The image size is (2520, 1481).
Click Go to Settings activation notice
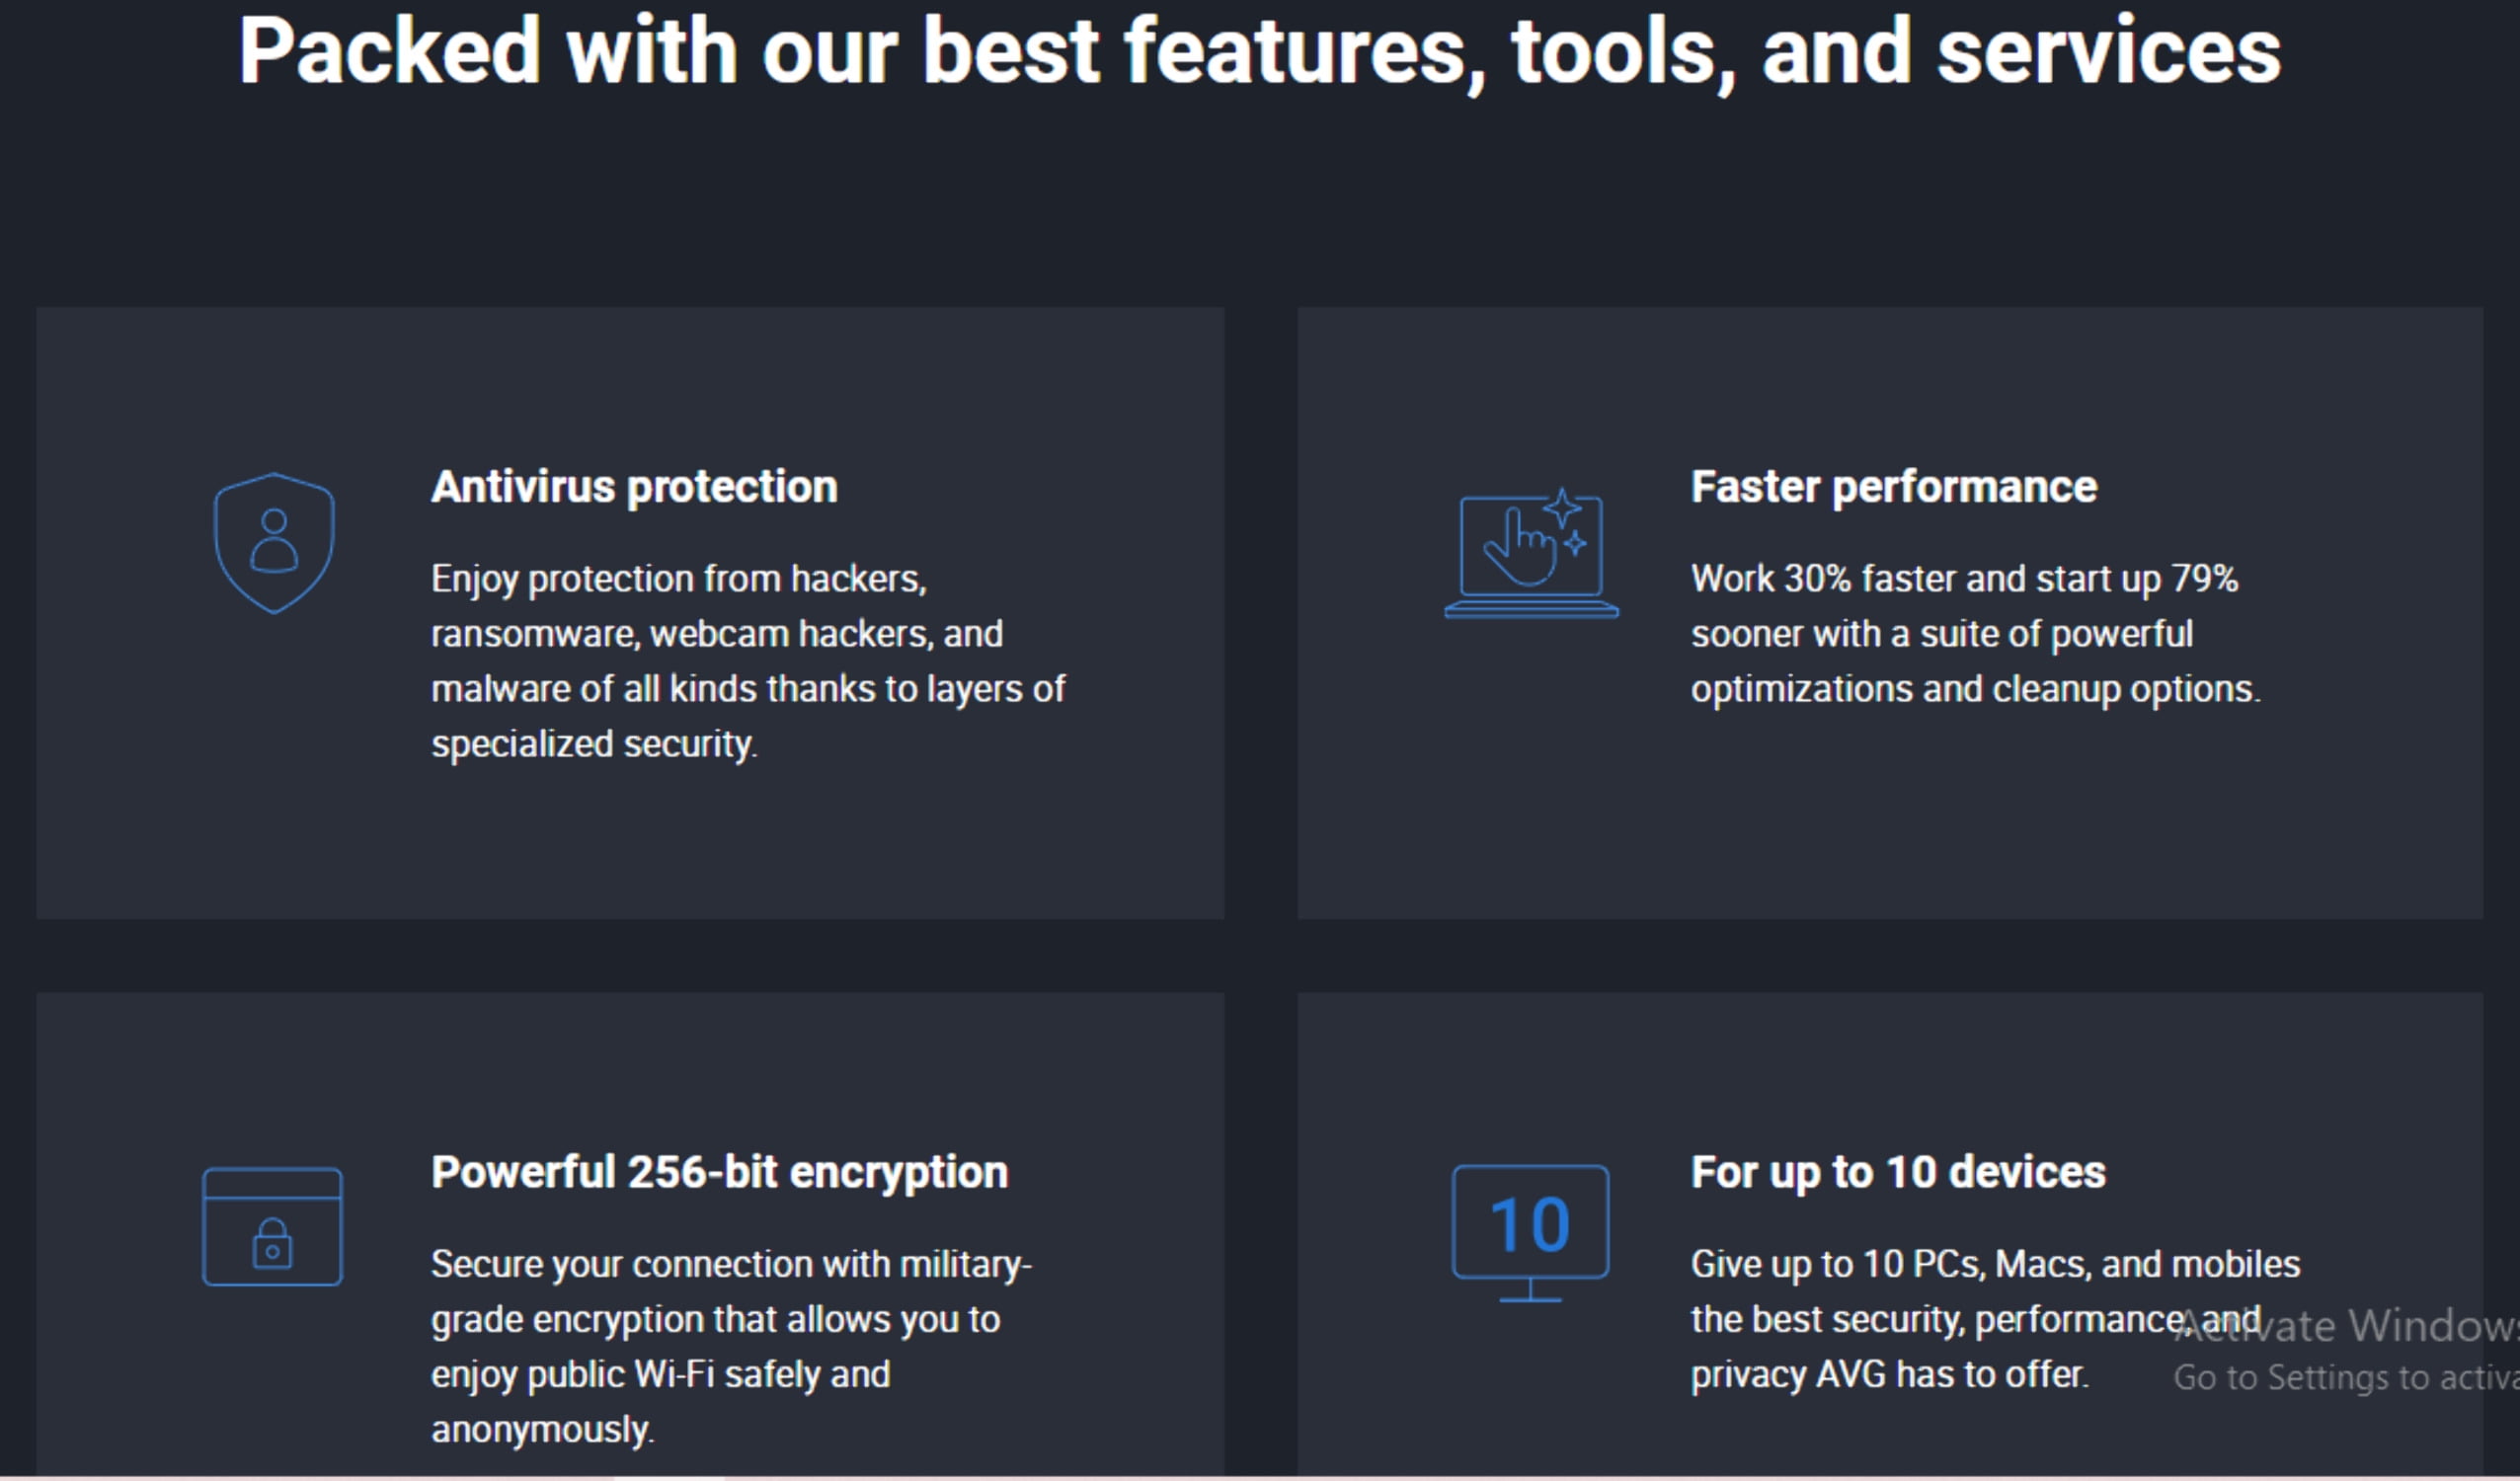(x=2346, y=1377)
